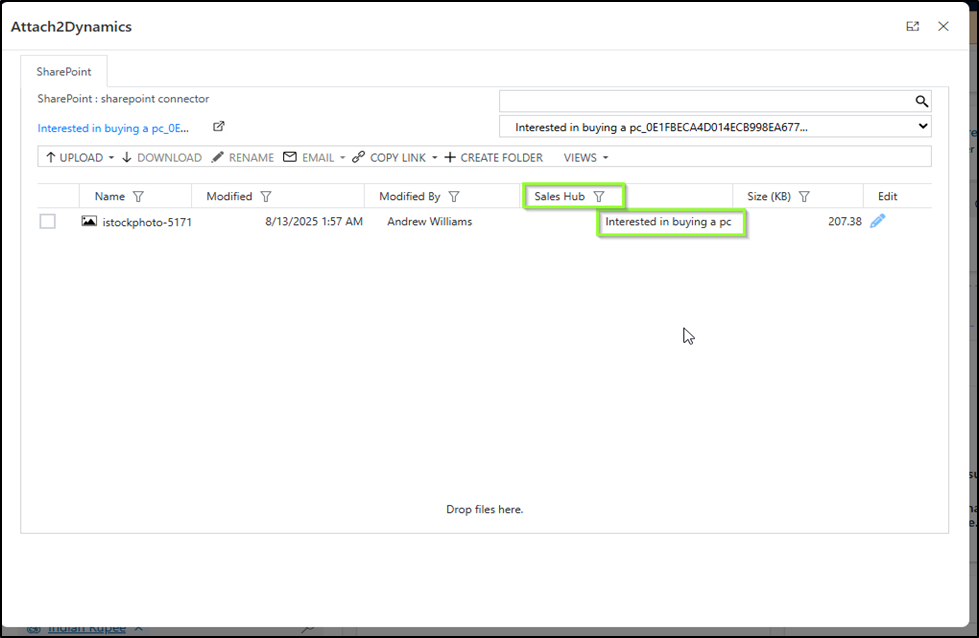This screenshot has height=638, width=979.
Task: Click the search magnifier icon
Action: 921,101
